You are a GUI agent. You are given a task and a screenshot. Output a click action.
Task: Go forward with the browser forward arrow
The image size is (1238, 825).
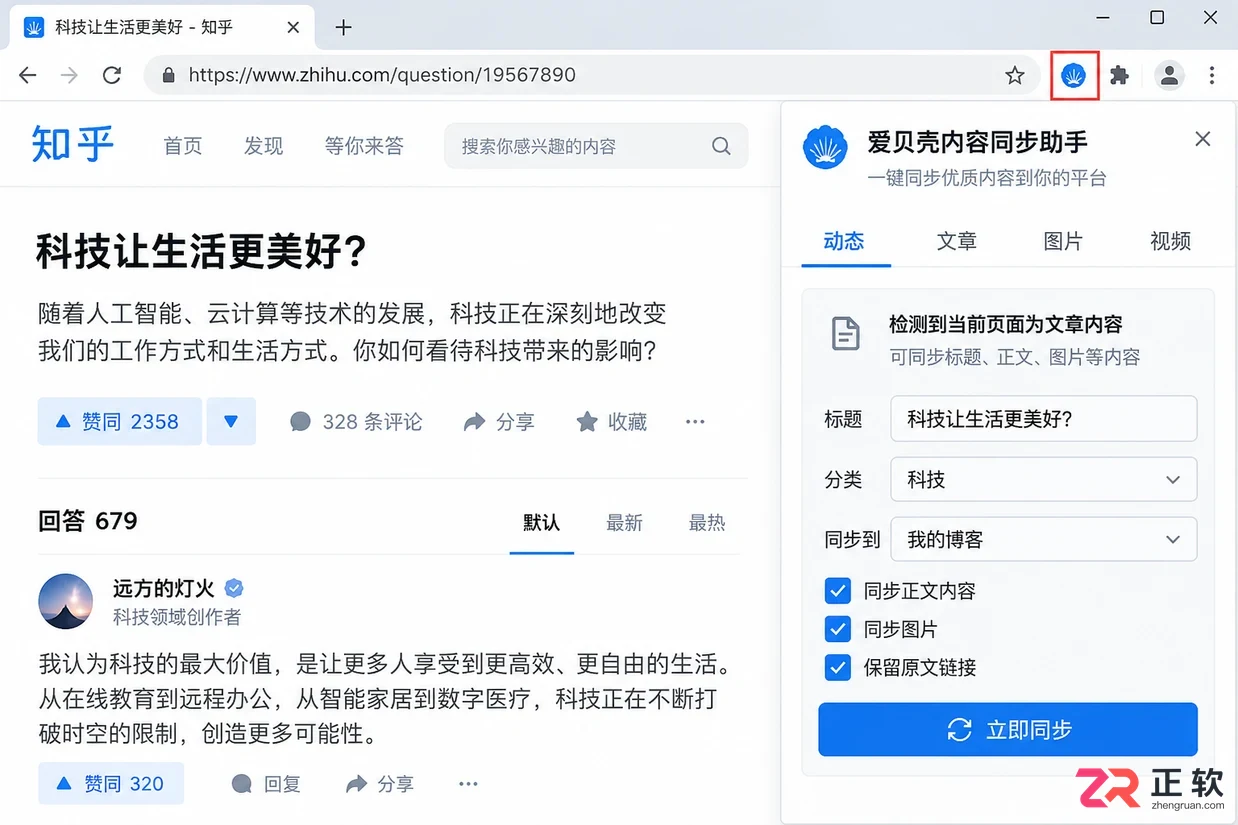click(x=69, y=75)
